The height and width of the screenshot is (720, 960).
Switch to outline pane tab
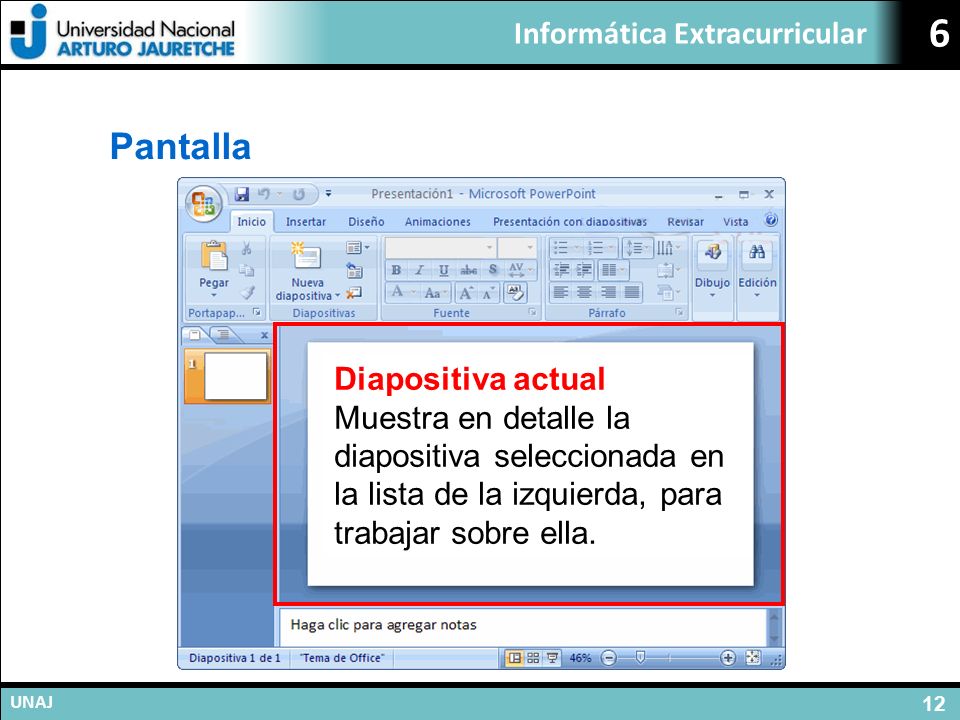pyautogui.click(x=225, y=334)
